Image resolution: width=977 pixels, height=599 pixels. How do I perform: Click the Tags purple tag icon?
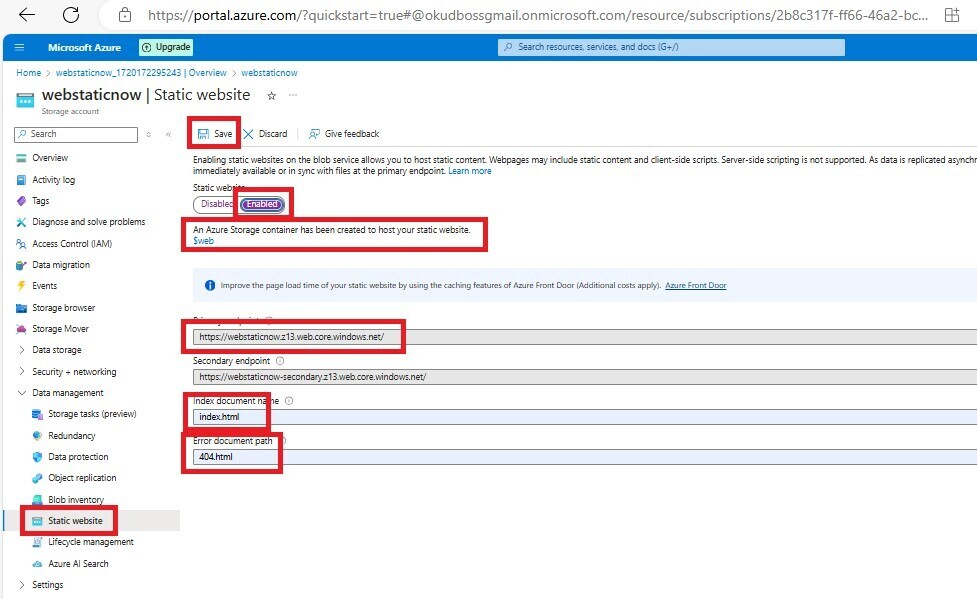pyautogui.click(x=21, y=201)
